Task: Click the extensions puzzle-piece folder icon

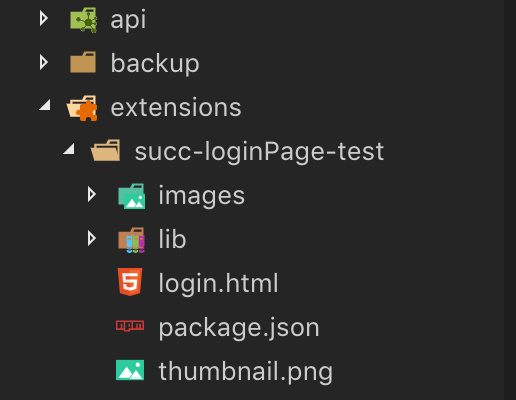Action: [x=82, y=108]
